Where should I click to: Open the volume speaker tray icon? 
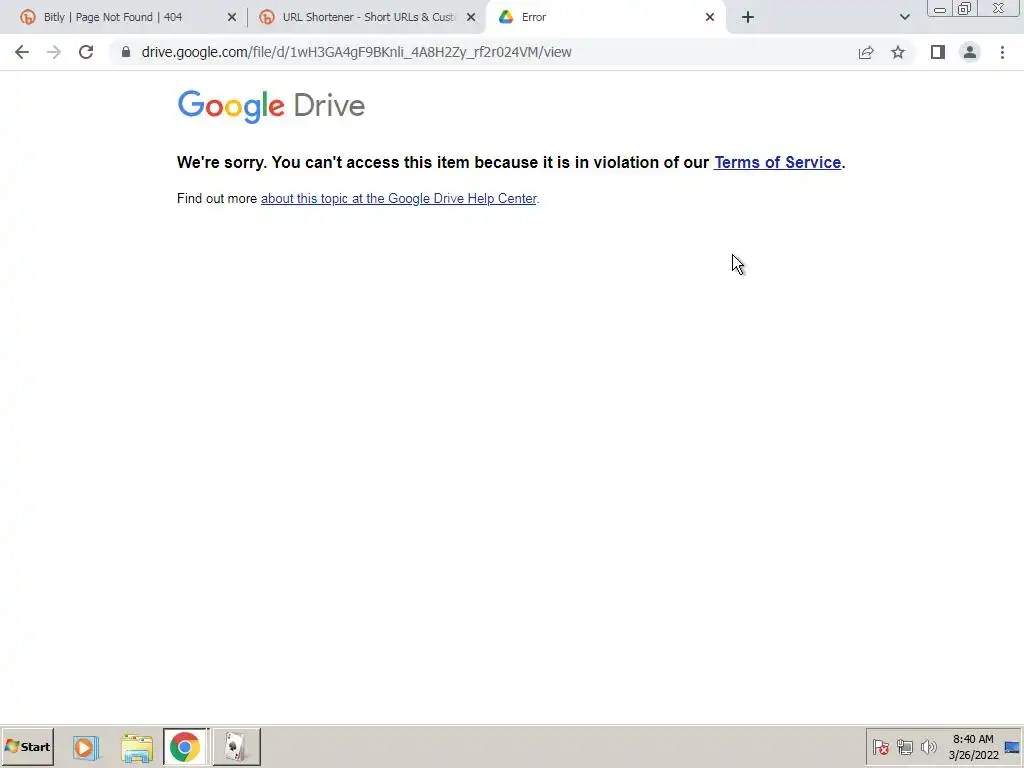tap(928, 746)
